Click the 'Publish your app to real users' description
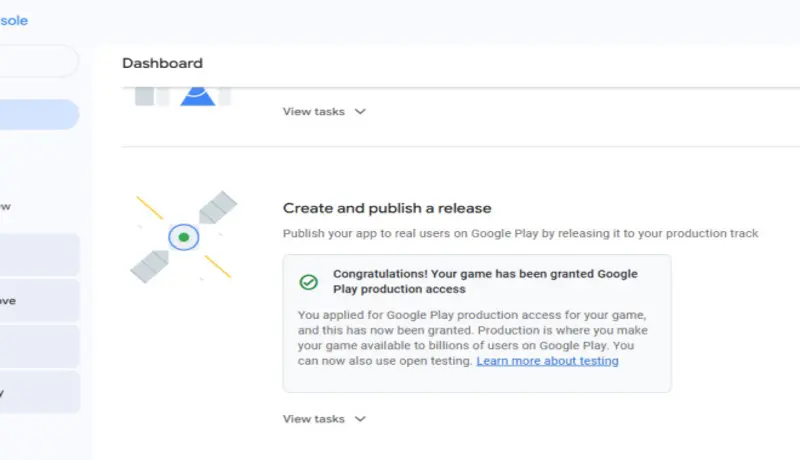 pyautogui.click(x=520, y=233)
